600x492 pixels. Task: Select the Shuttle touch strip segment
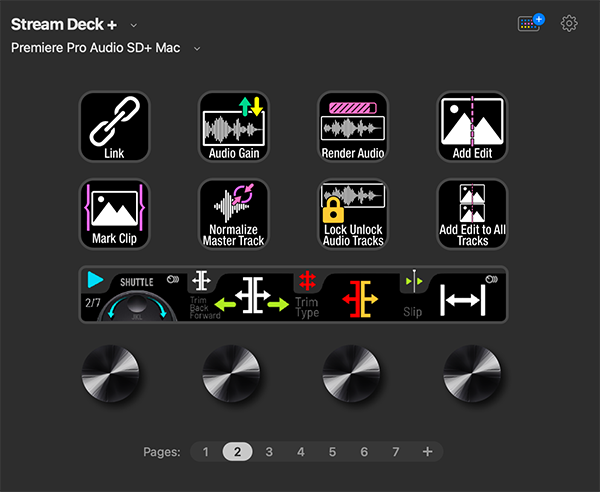tap(134, 295)
